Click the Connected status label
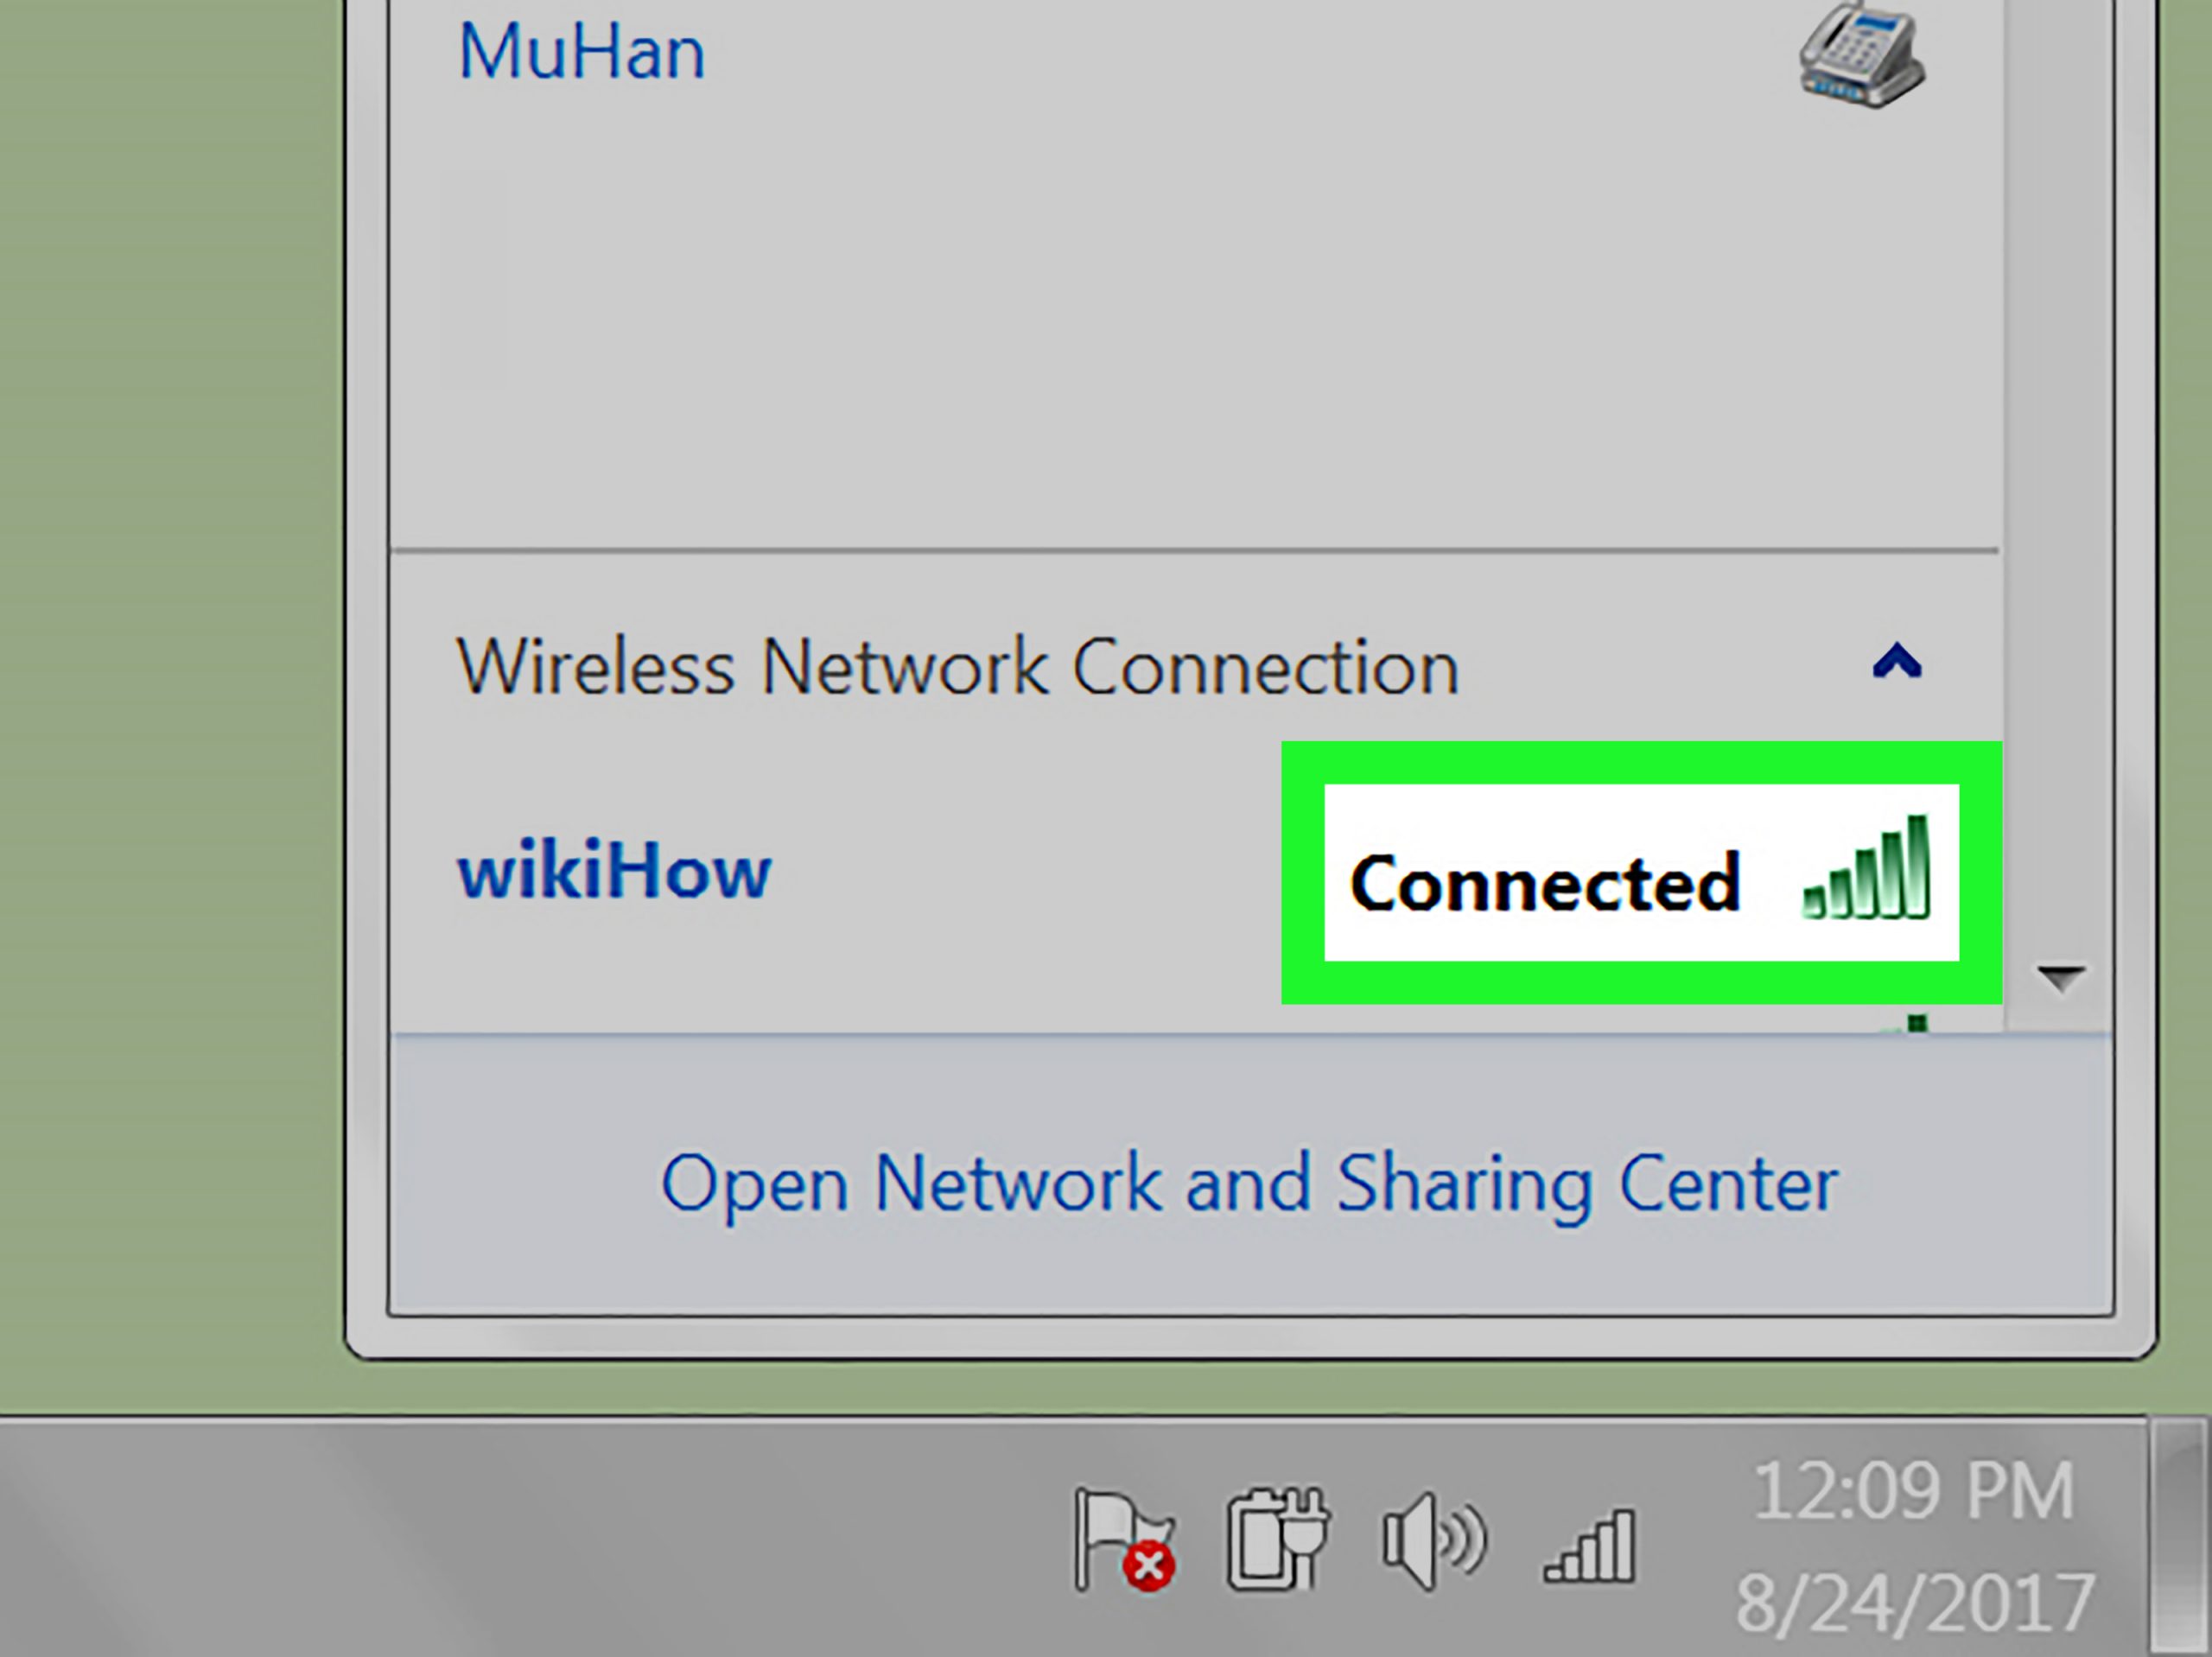The height and width of the screenshot is (1657, 2212). tap(1544, 883)
